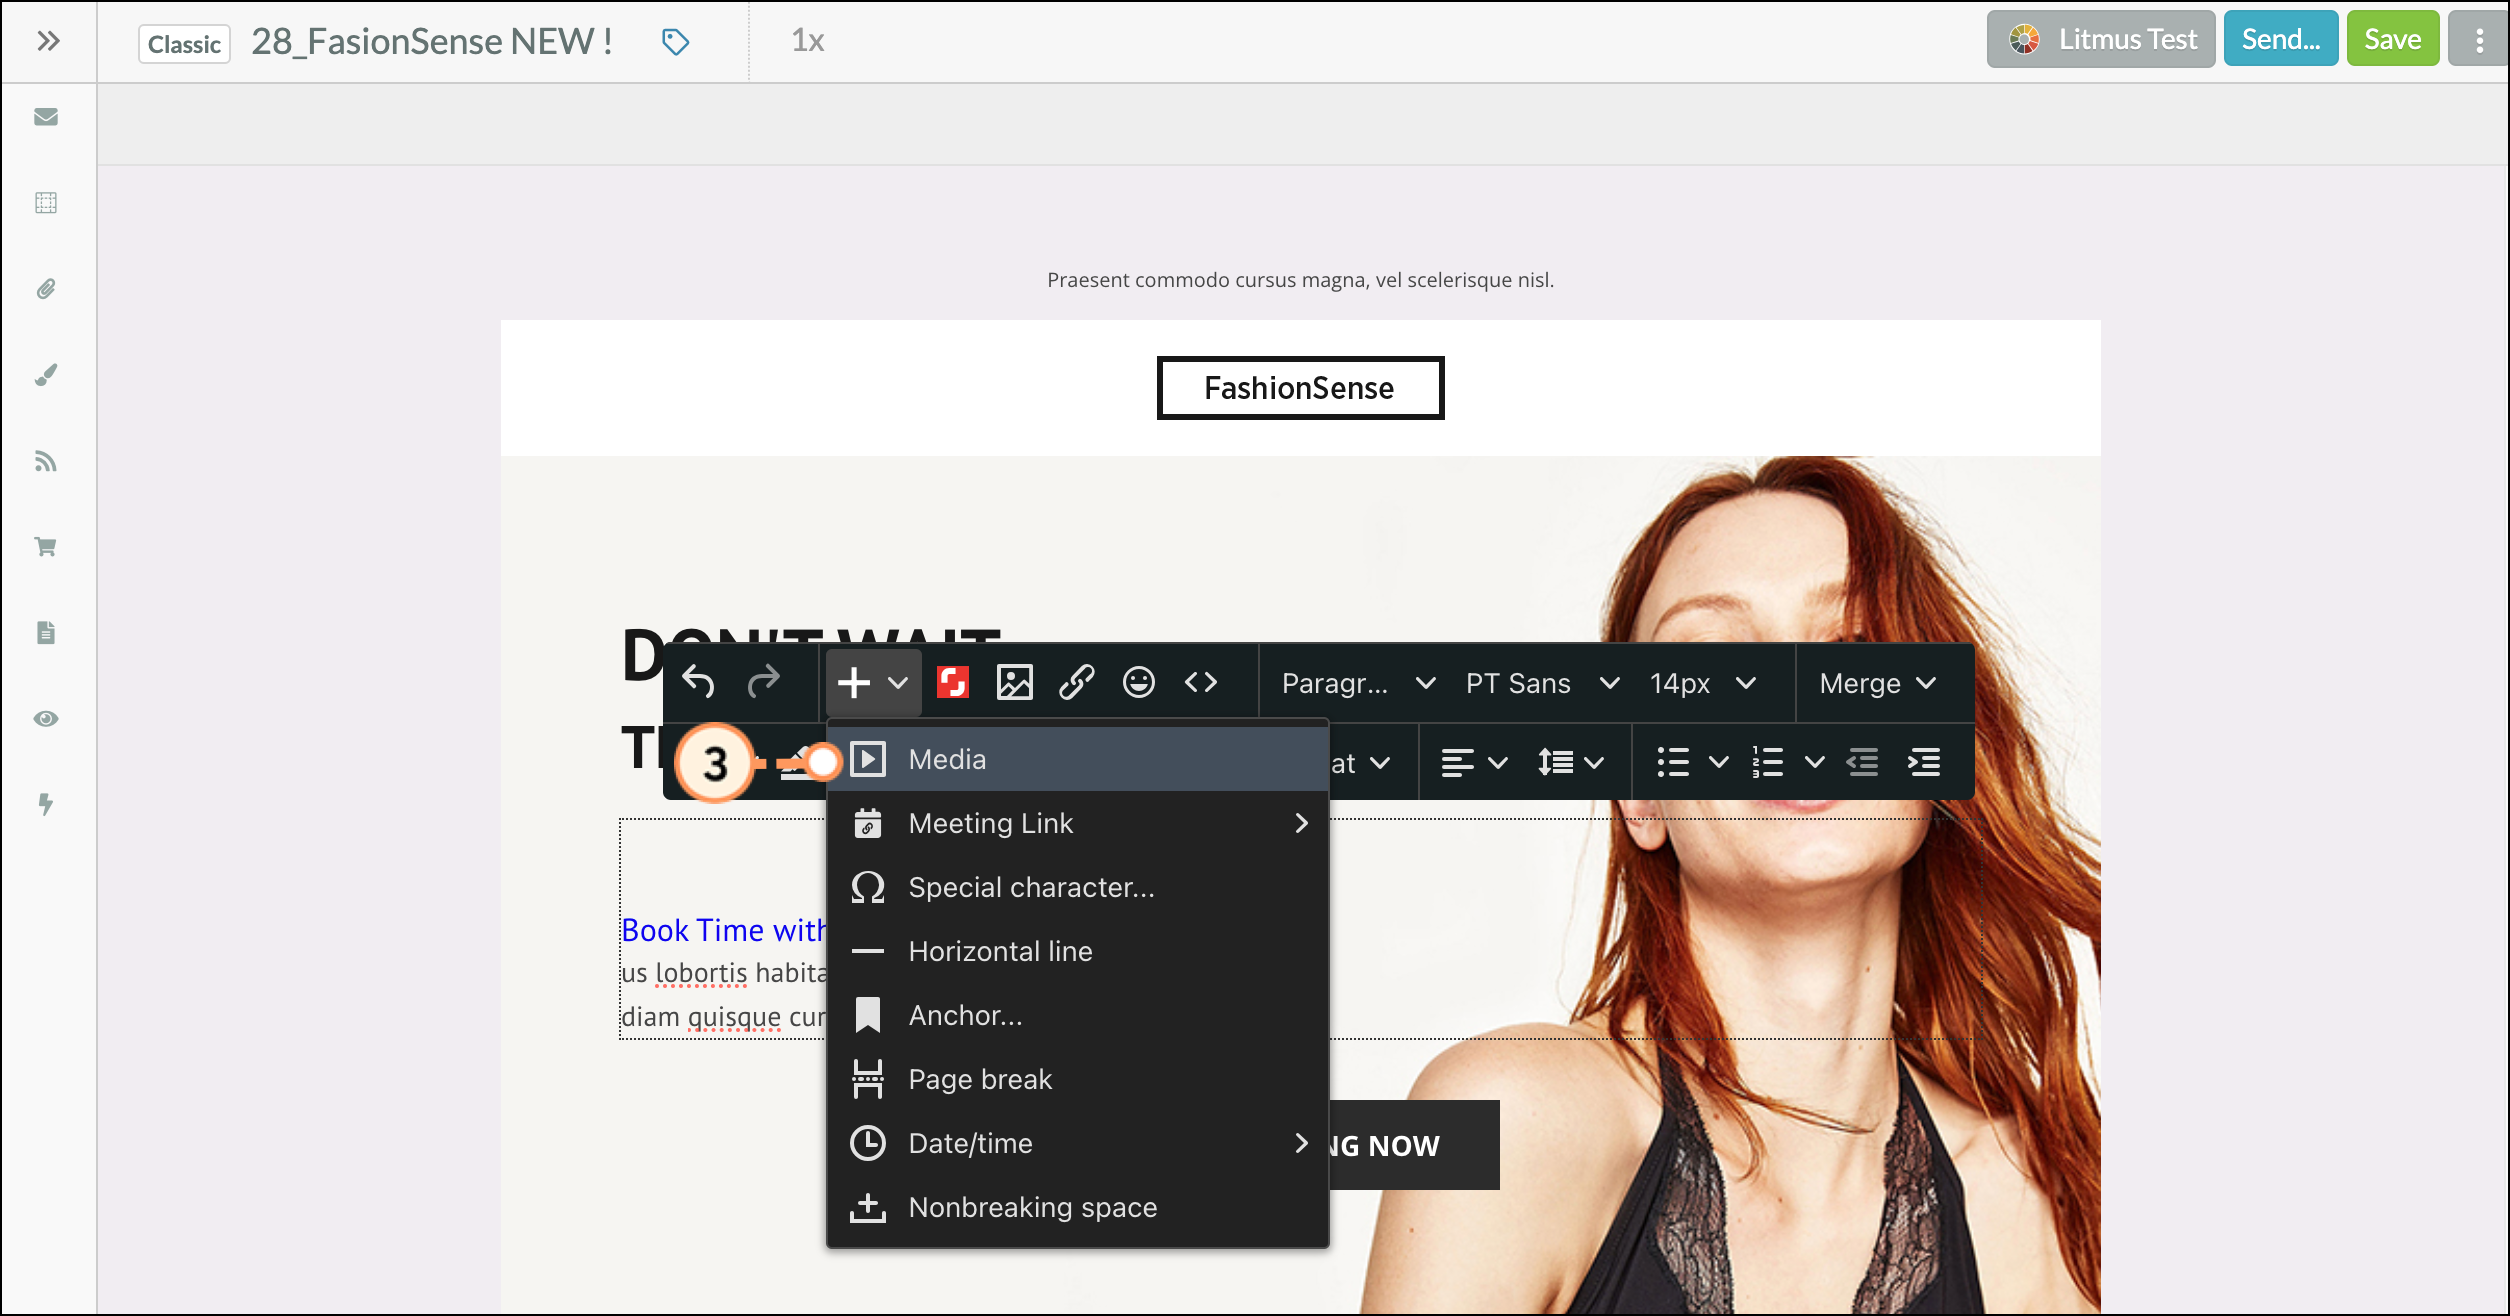Open the RSS feed icon in sidebar
This screenshot has height=1316, width=2510.
coord(46,461)
